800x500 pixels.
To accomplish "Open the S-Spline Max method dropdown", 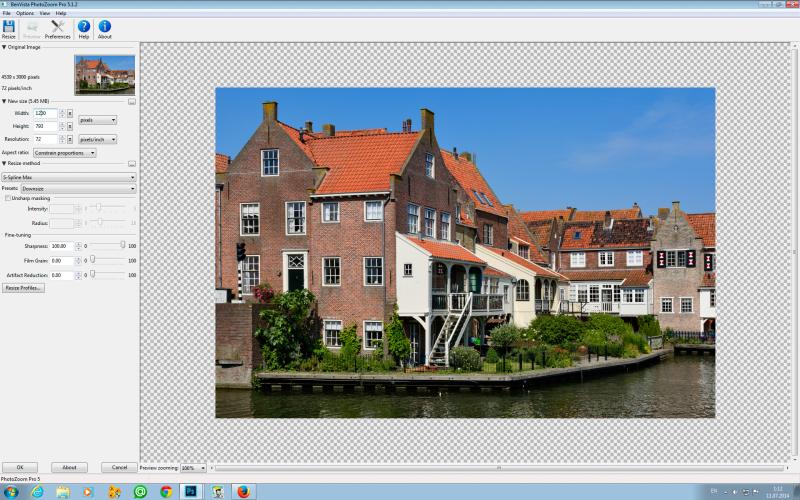I will [69, 177].
